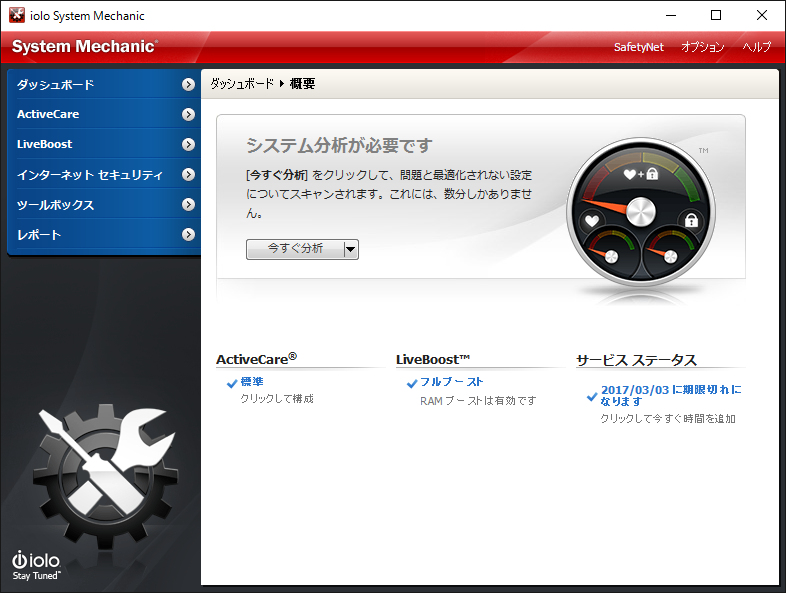Viewport: 786px width, 593px height.
Task: Open オプション in the header
Action: pyautogui.click(x=703, y=47)
